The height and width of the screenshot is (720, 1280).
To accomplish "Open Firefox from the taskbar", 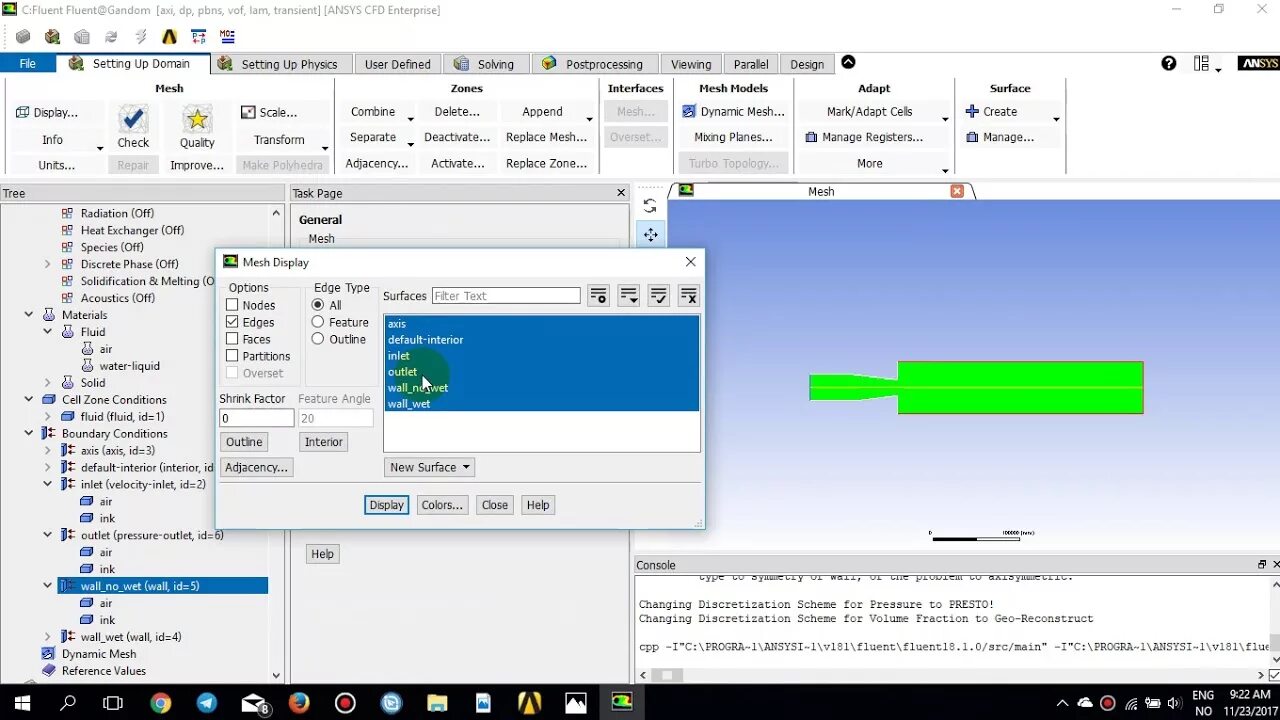I will click(x=299, y=703).
